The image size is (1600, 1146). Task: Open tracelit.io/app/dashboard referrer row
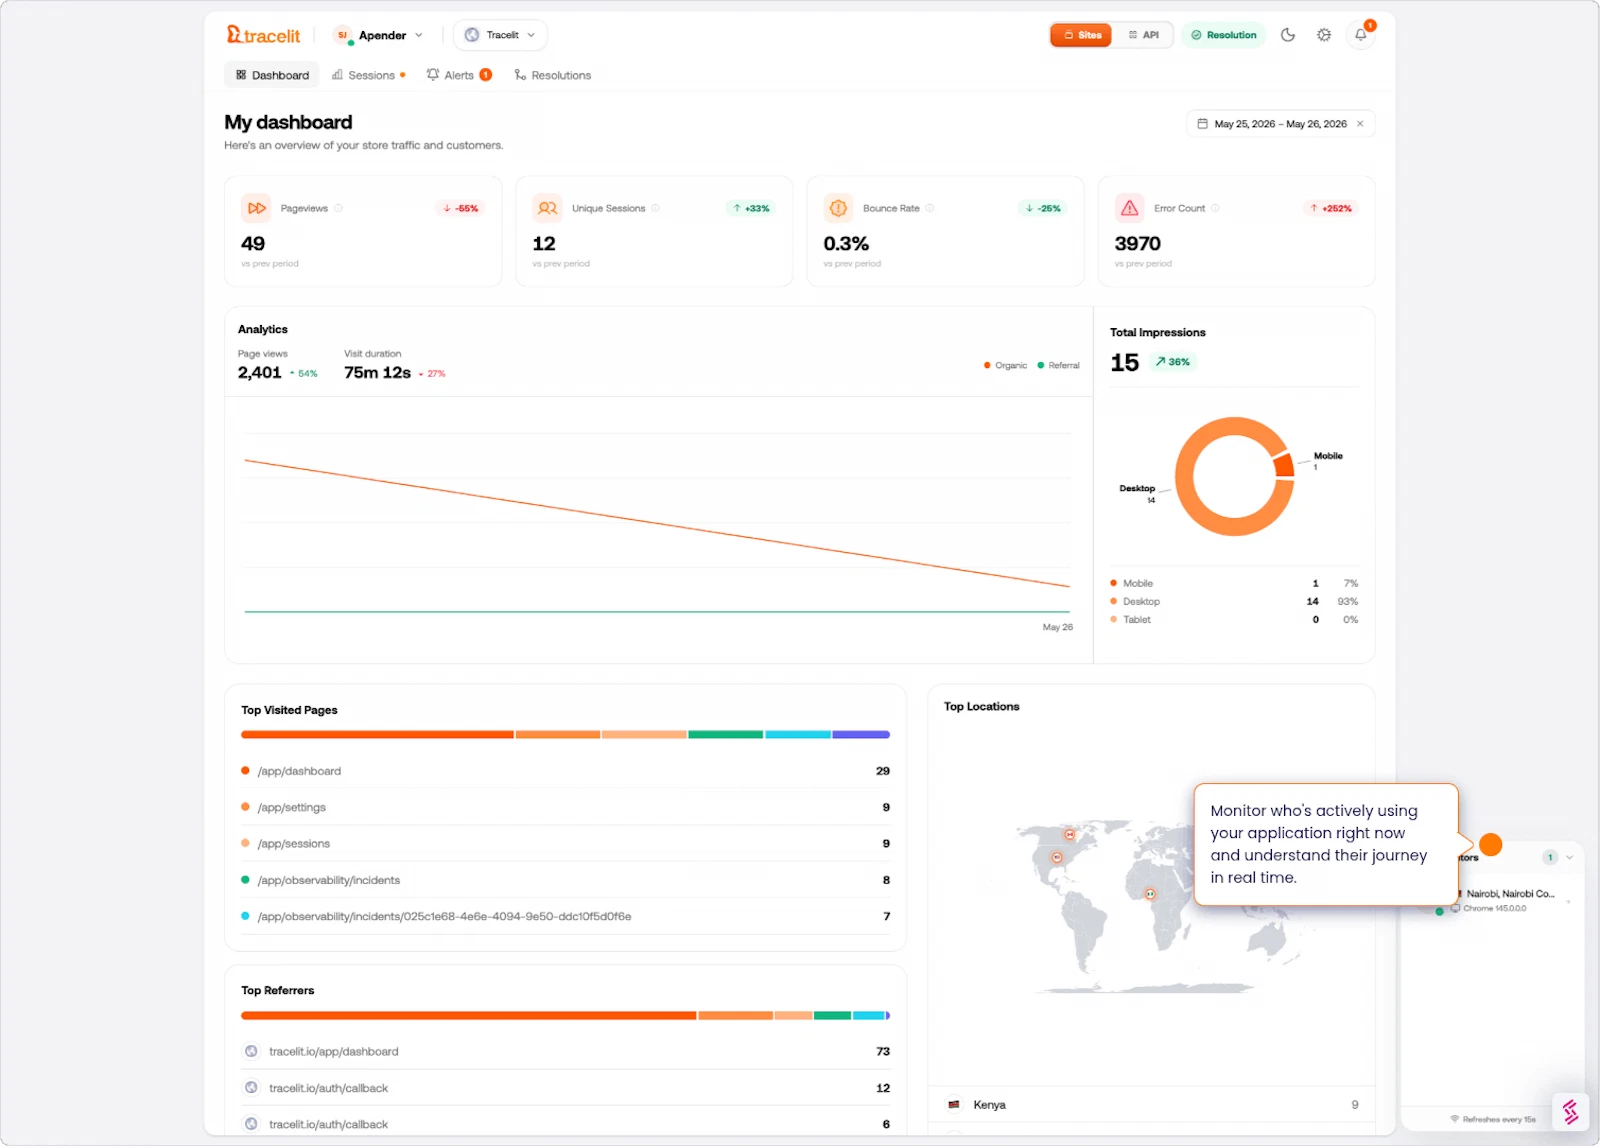[565, 1052]
